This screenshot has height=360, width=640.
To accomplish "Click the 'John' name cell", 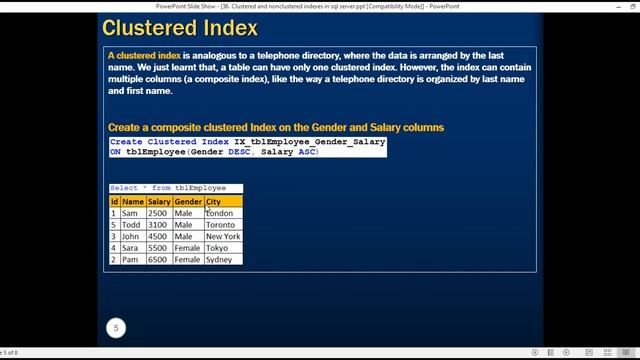I will (133, 236).
